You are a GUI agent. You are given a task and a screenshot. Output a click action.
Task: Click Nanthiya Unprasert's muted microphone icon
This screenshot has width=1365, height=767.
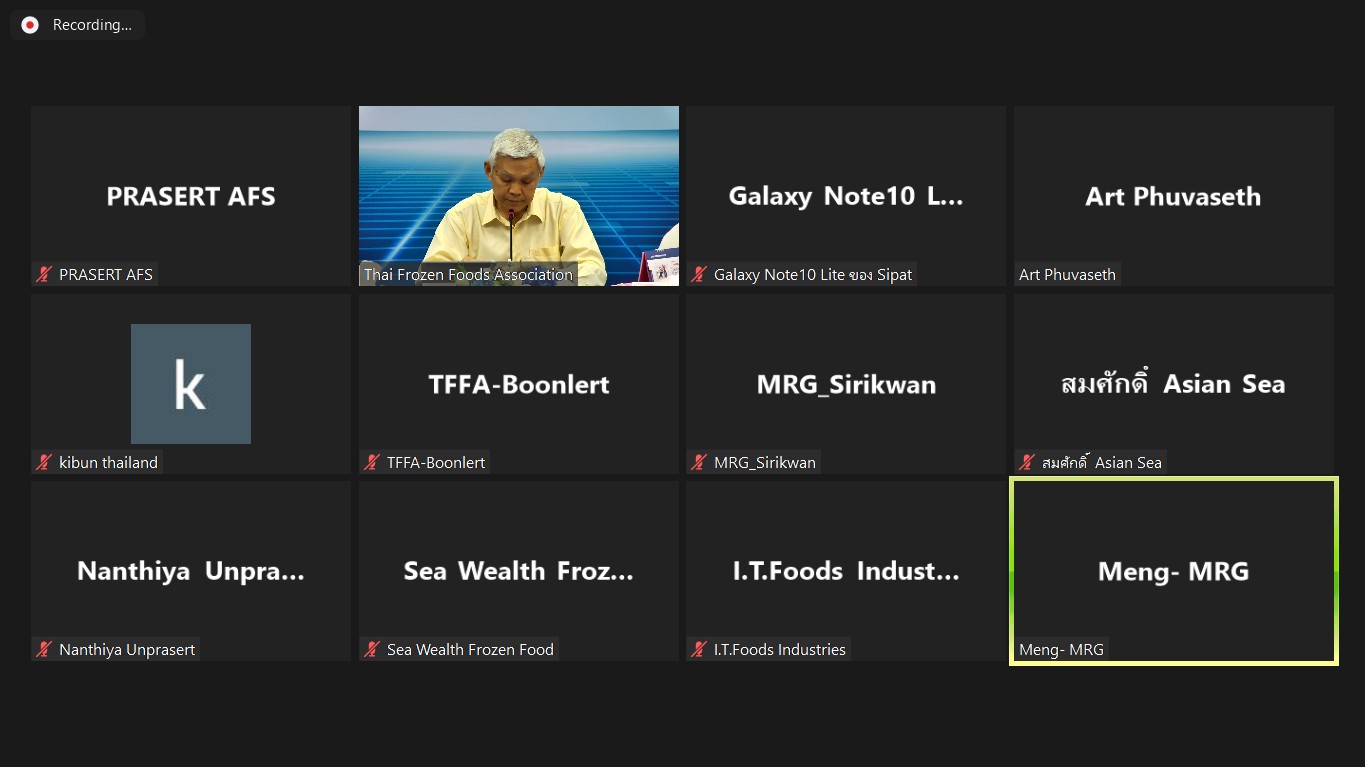[x=44, y=650]
